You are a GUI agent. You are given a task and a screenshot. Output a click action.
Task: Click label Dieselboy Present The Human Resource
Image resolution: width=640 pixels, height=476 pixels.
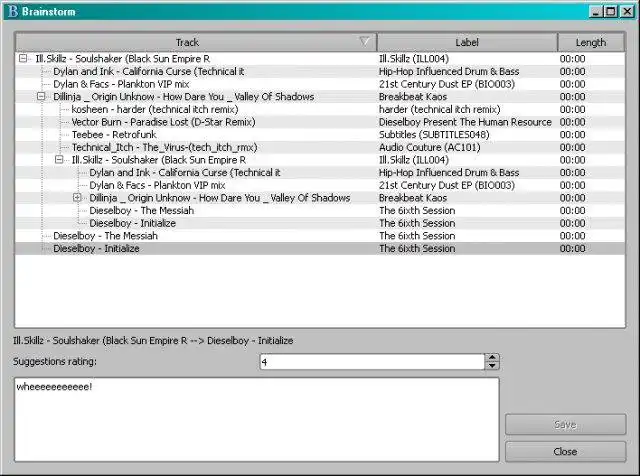(x=465, y=122)
